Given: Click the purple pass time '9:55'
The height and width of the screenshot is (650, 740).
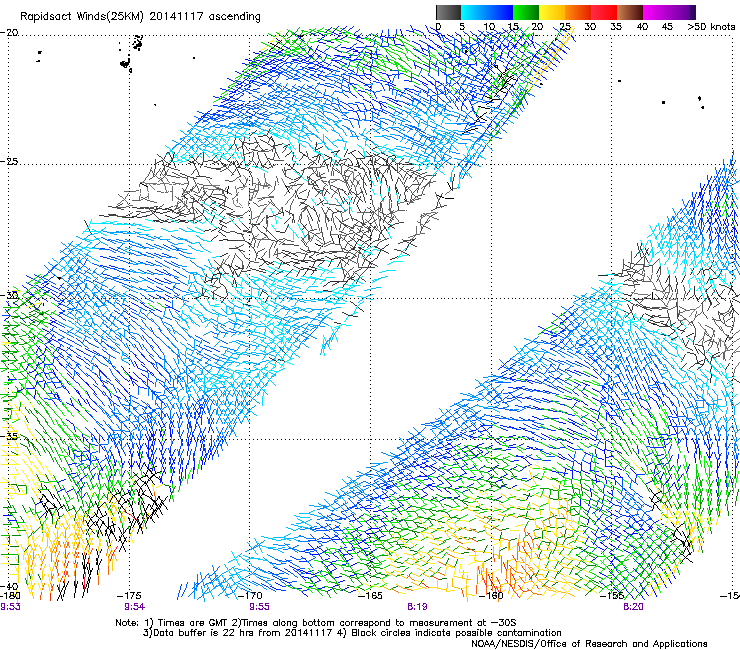Looking at the screenshot, I should pos(260,607).
